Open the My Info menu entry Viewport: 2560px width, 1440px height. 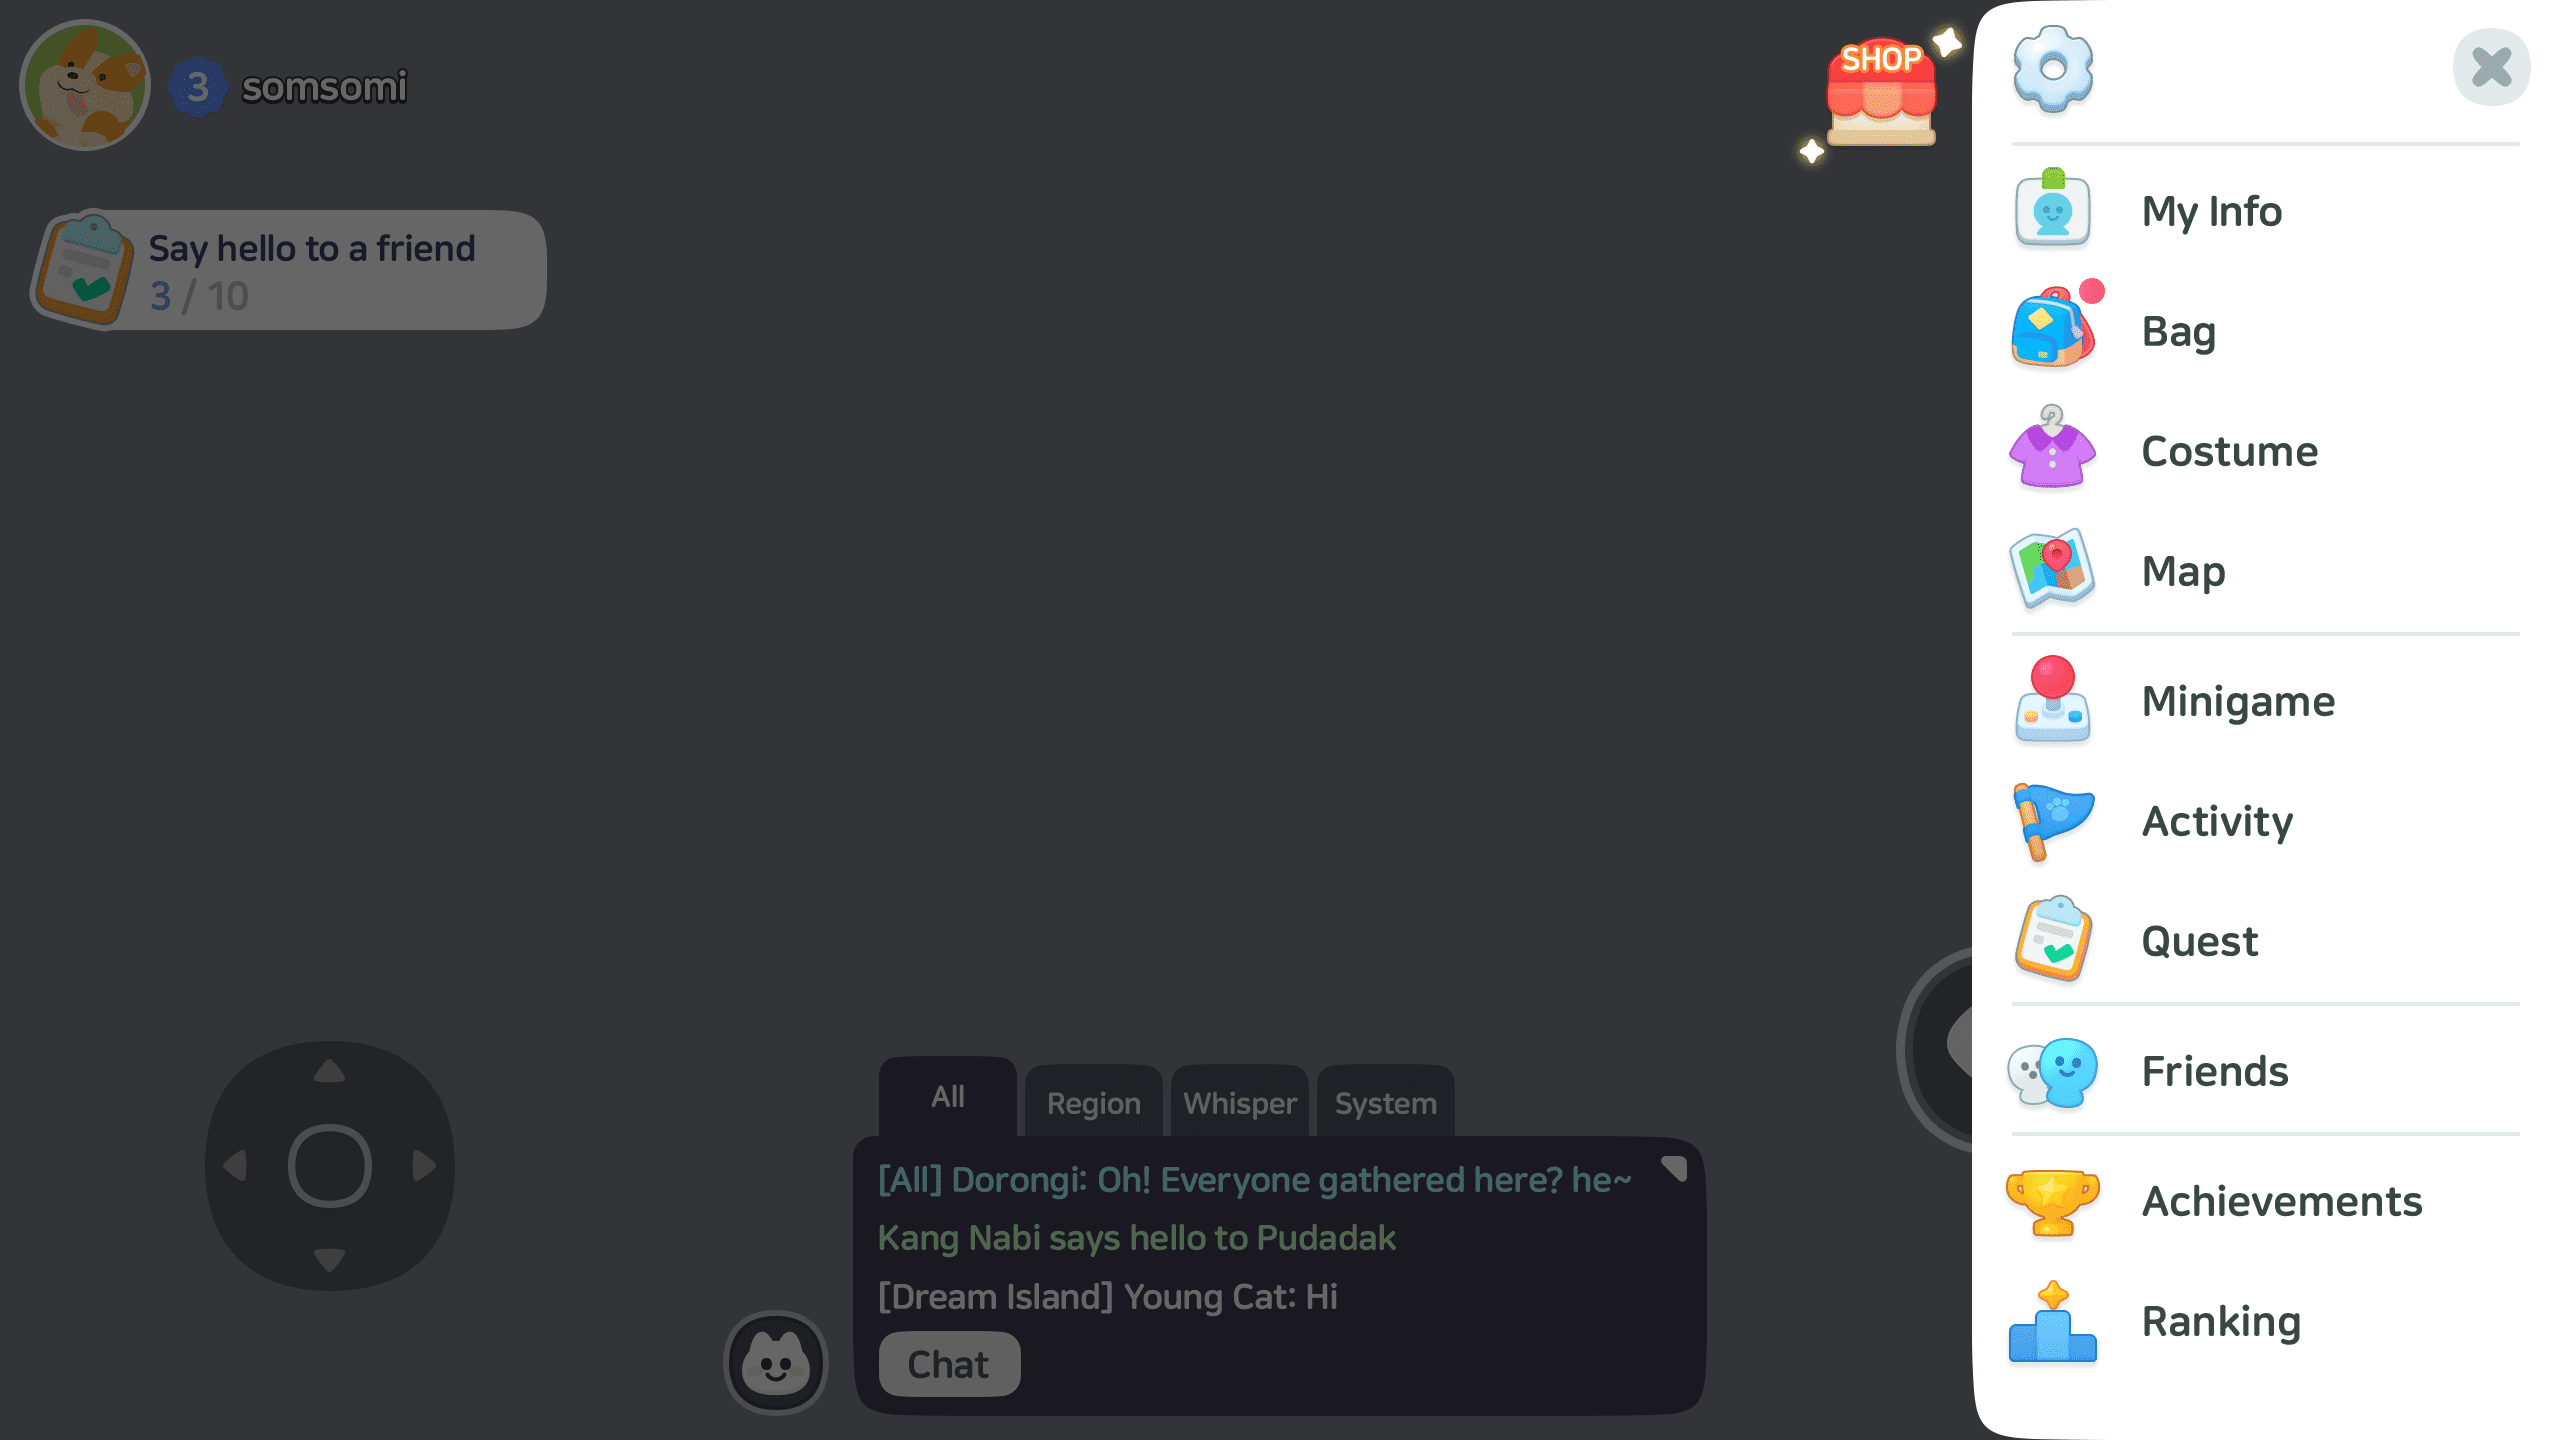pos(2265,210)
